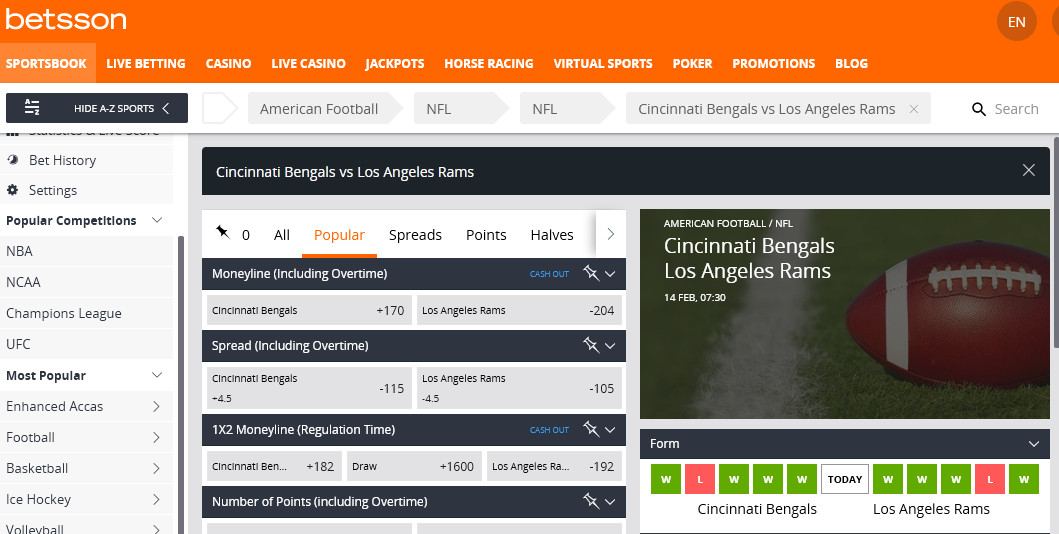Screen dimensions: 1059x534
Task: Open the Blog
Action: 851,63
